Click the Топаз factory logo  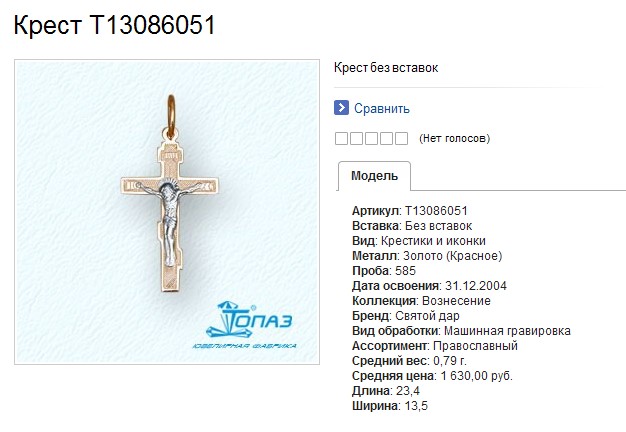(248, 324)
